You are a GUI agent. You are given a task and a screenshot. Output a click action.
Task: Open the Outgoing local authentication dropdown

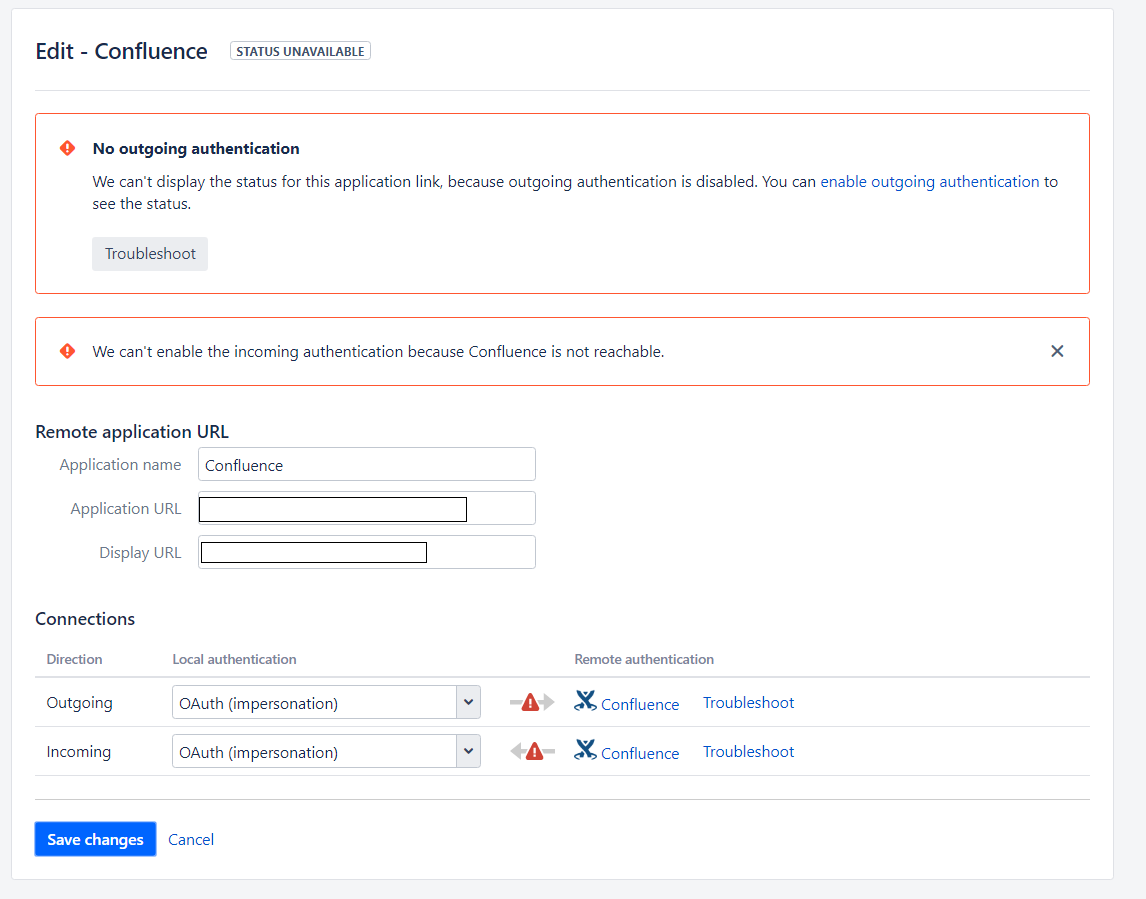tap(326, 702)
